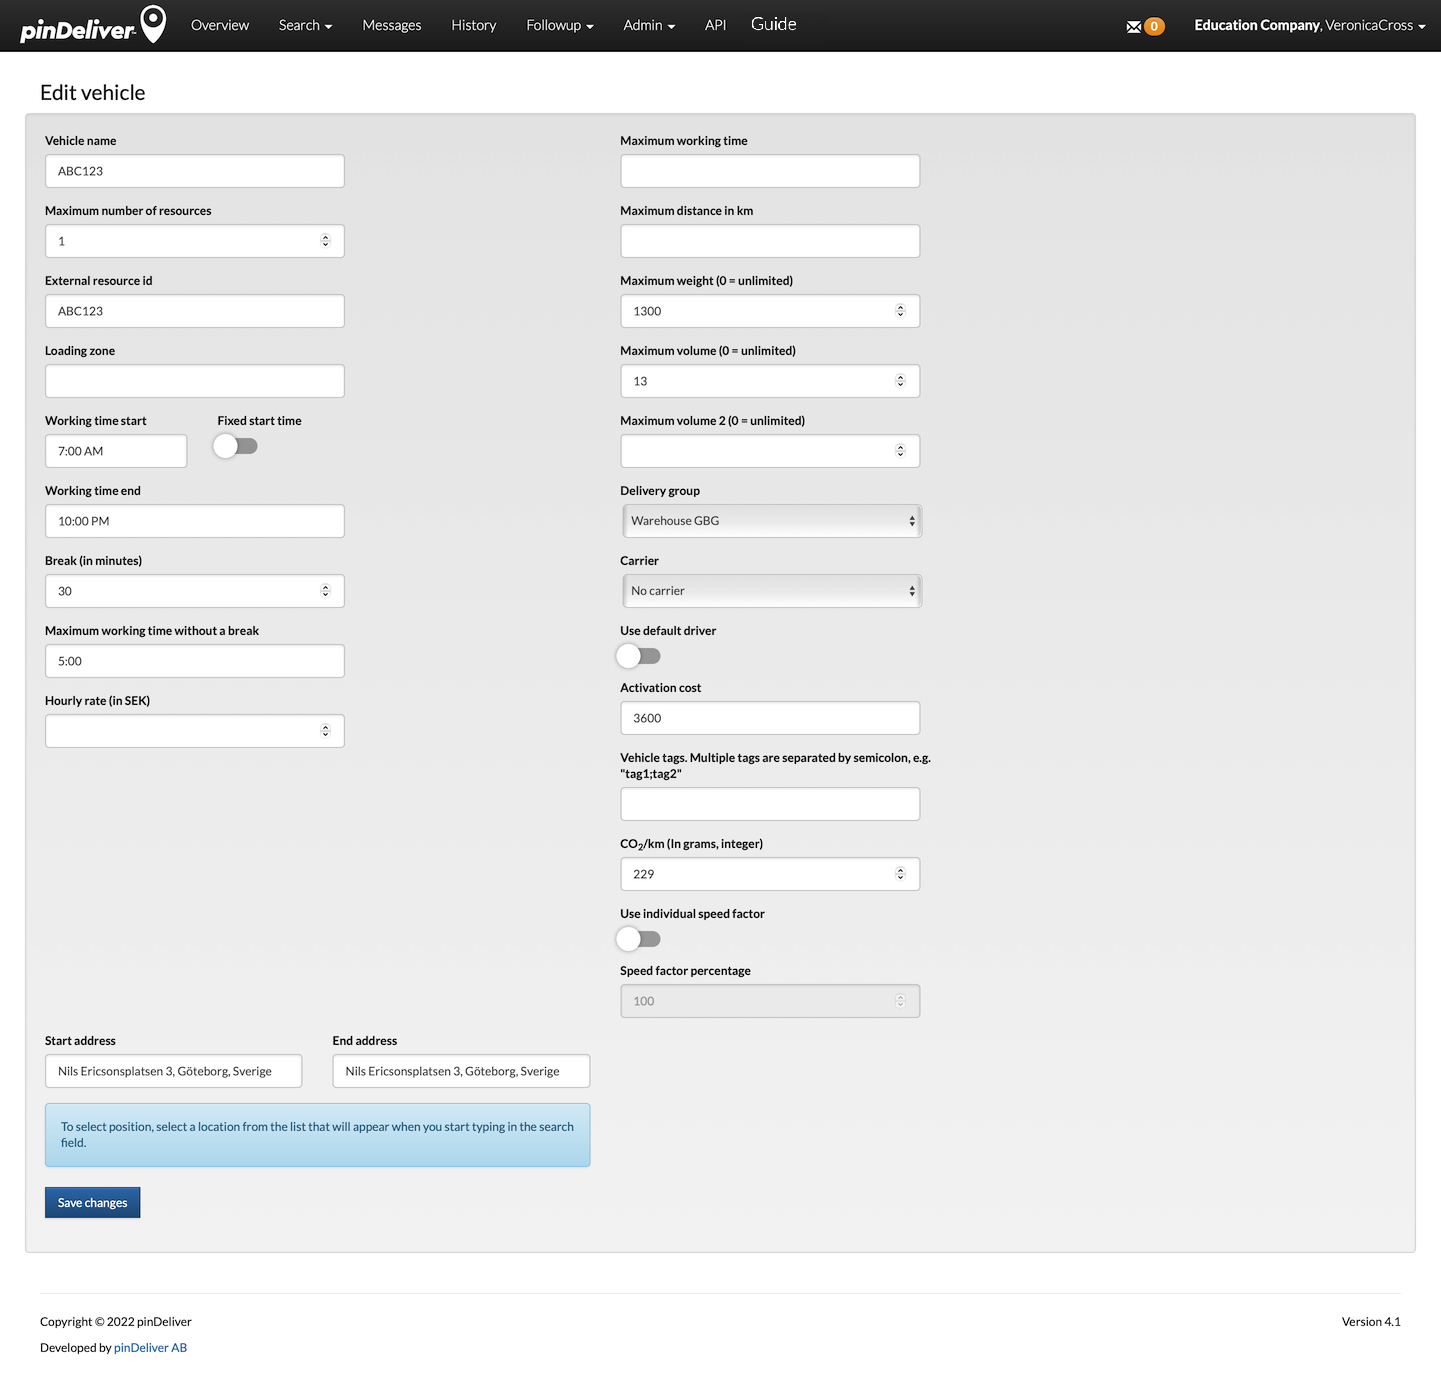The width and height of the screenshot is (1441, 1382).
Task: Open the Education Company user menu
Action: coord(1310,25)
